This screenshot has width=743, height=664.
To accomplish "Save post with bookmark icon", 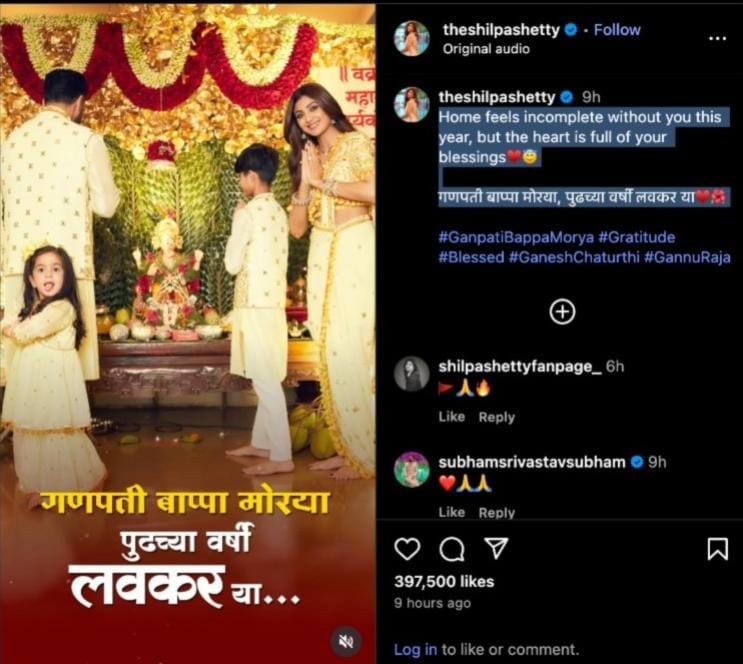I will [717, 548].
